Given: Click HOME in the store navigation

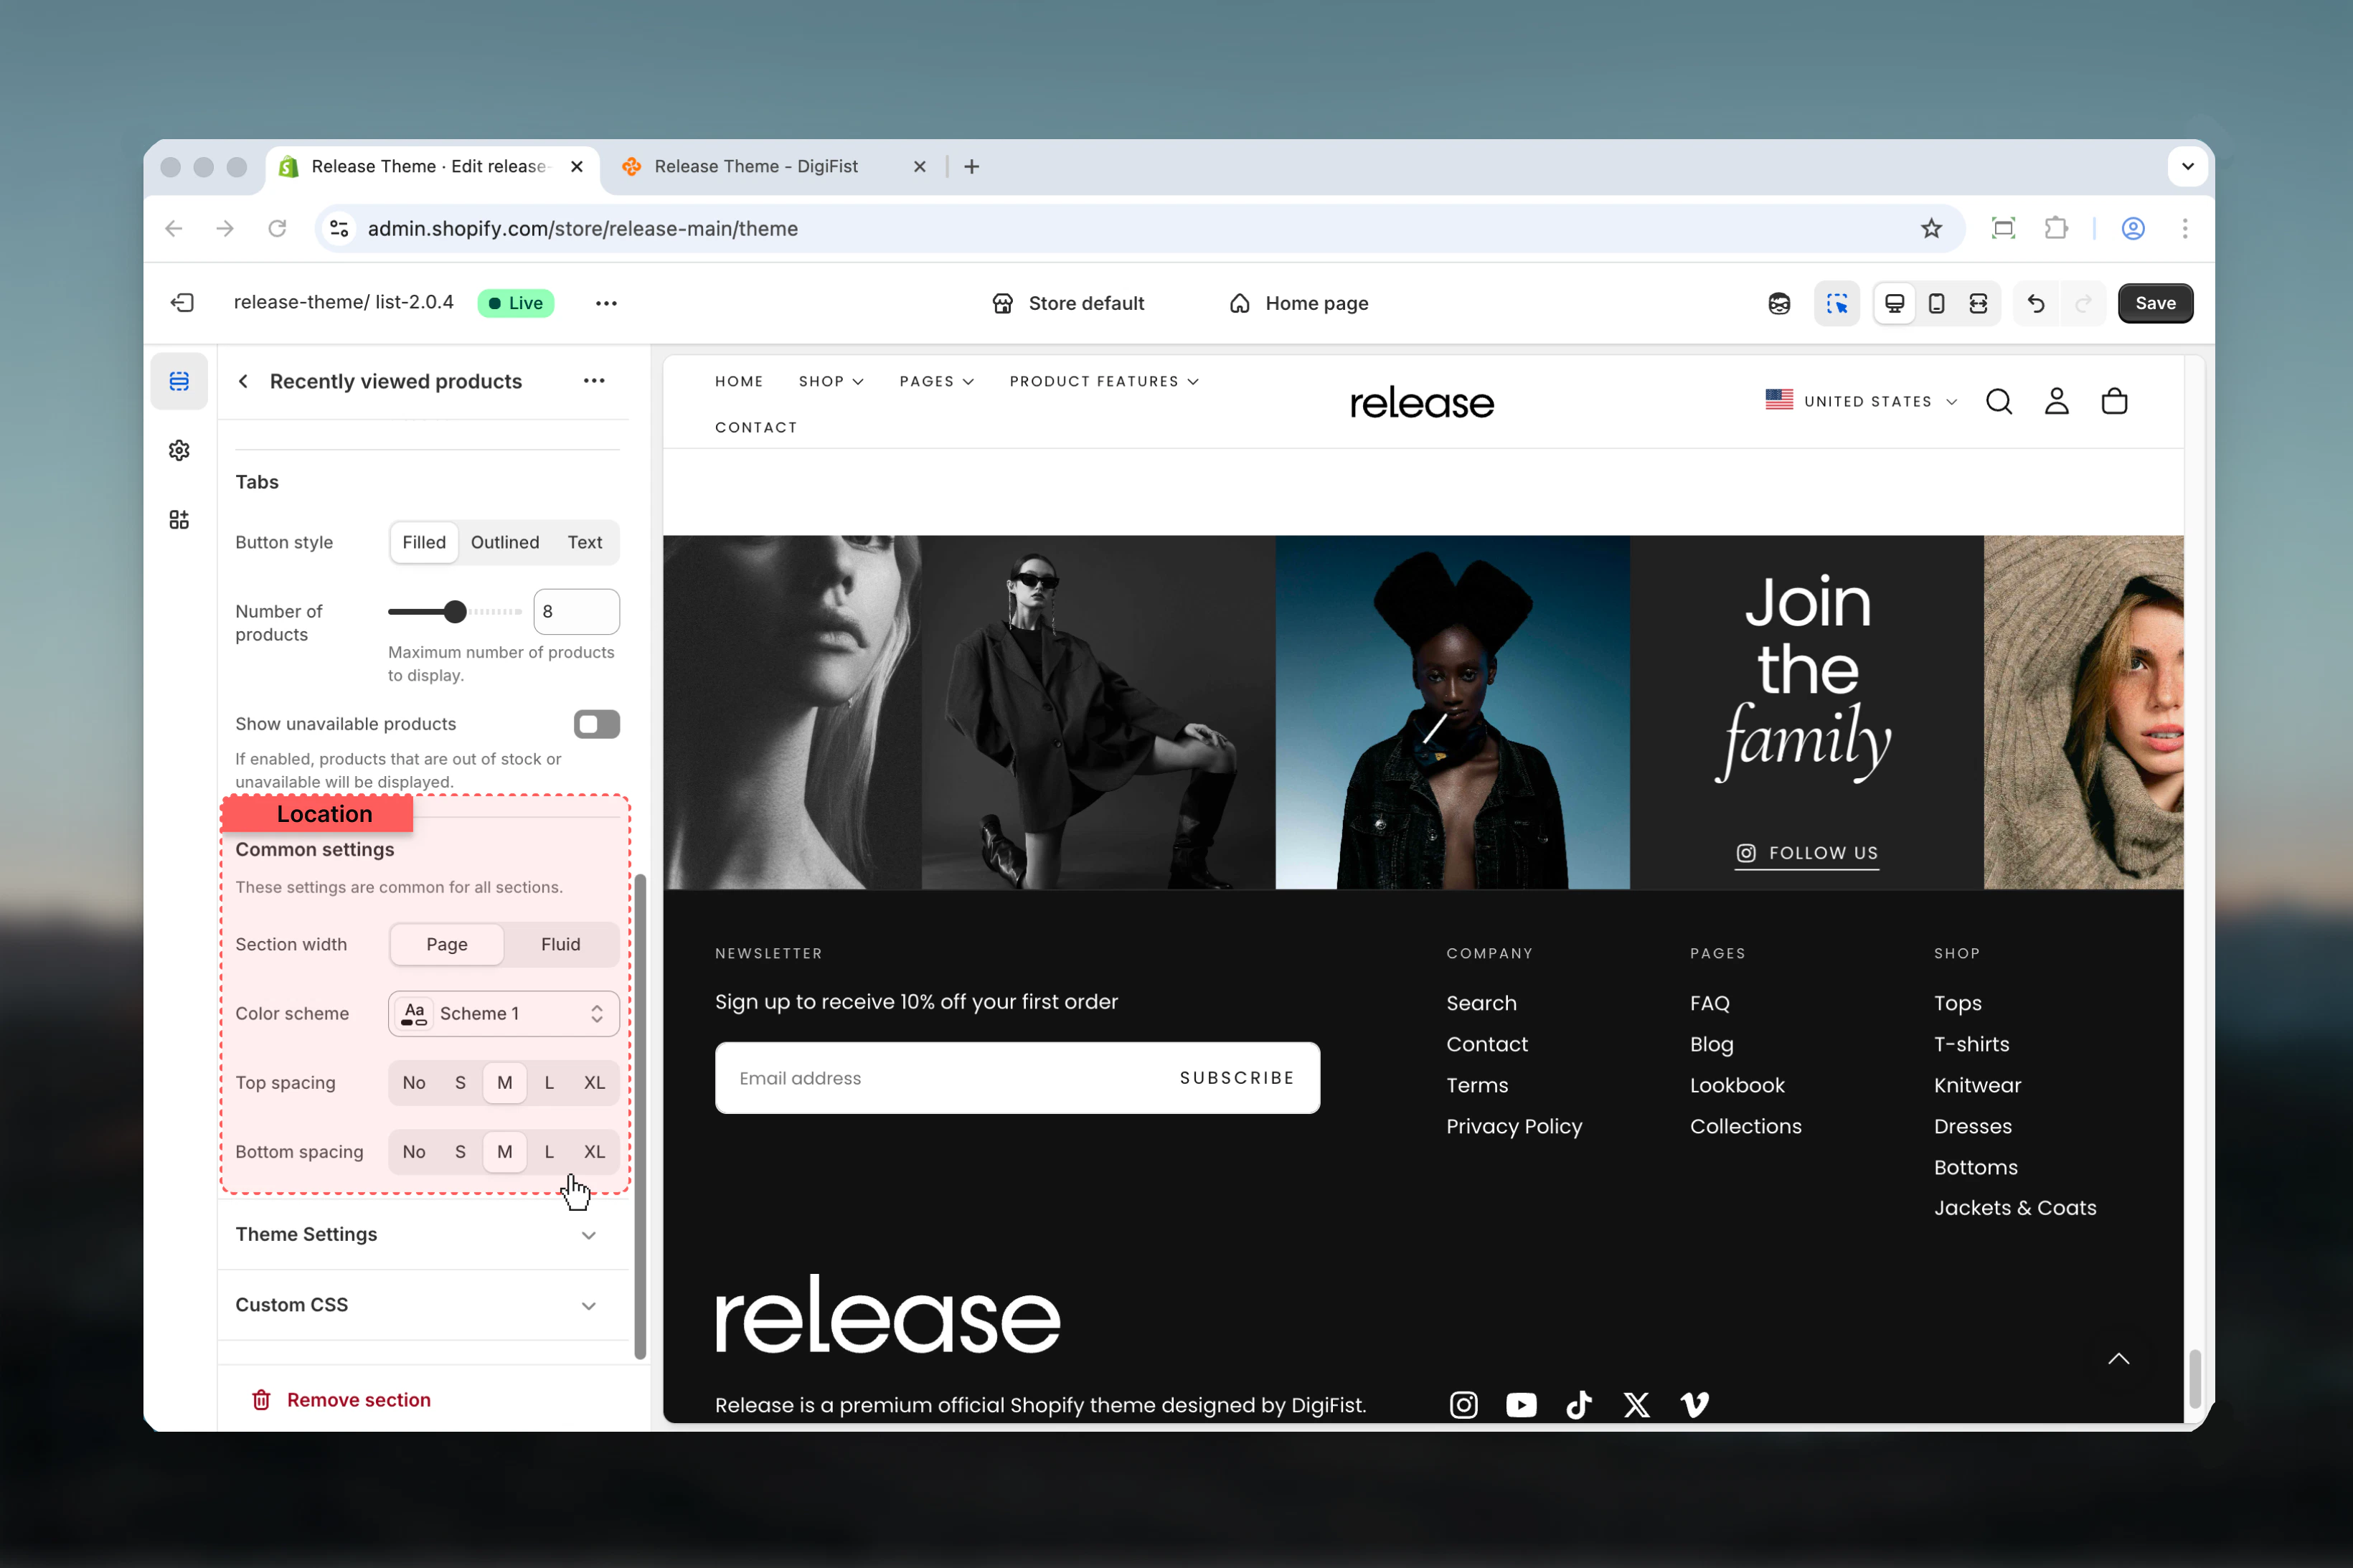Looking at the screenshot, I should coord(739,381).
